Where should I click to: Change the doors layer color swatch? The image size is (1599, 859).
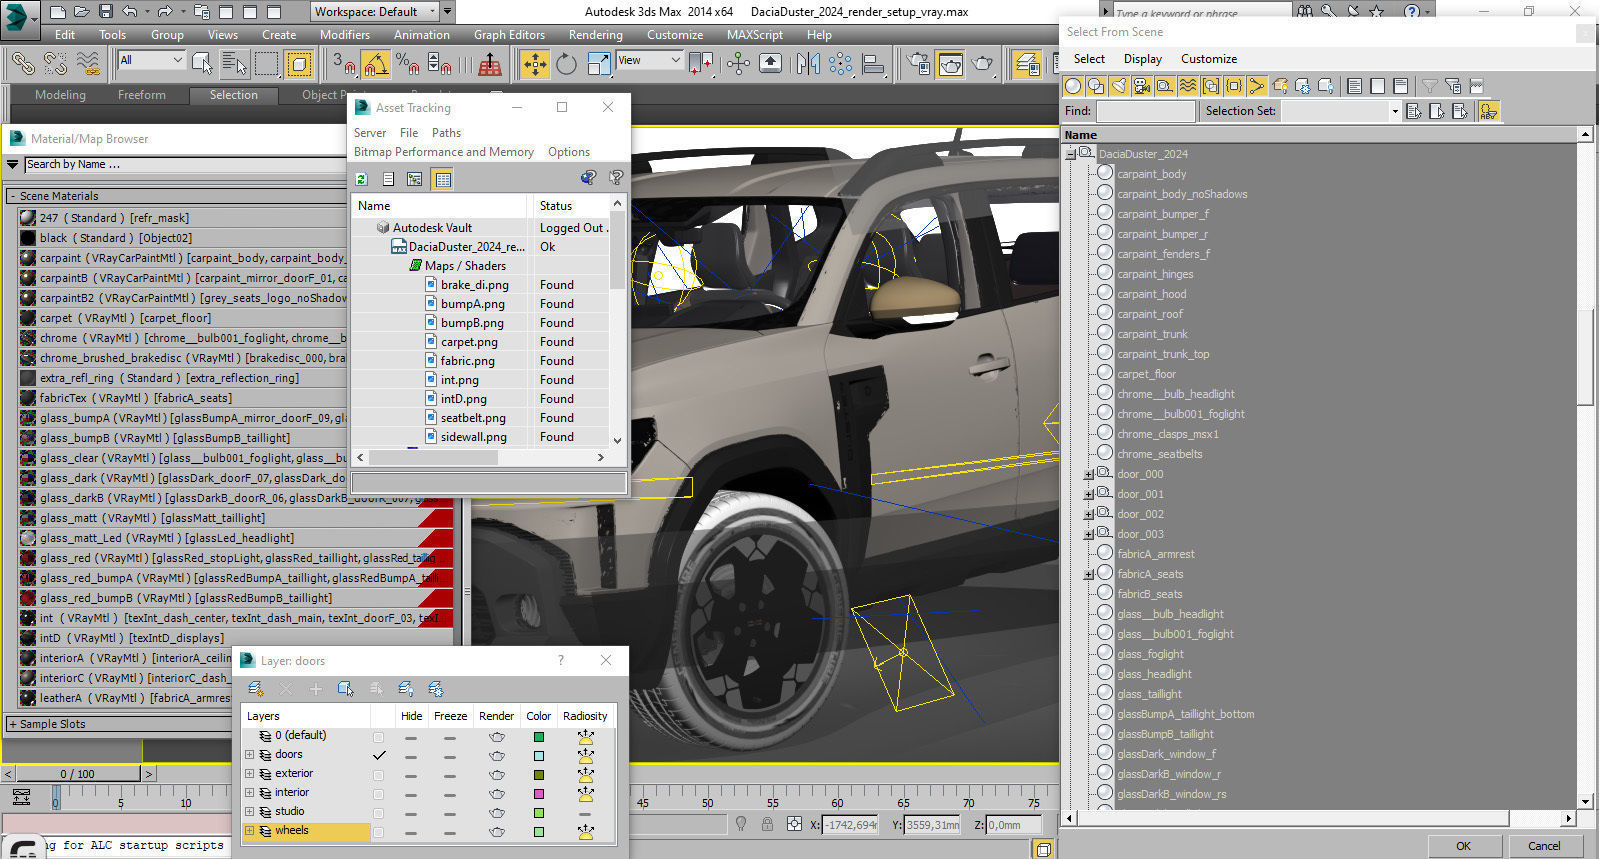pyautogui.click(x=539, y=756)
